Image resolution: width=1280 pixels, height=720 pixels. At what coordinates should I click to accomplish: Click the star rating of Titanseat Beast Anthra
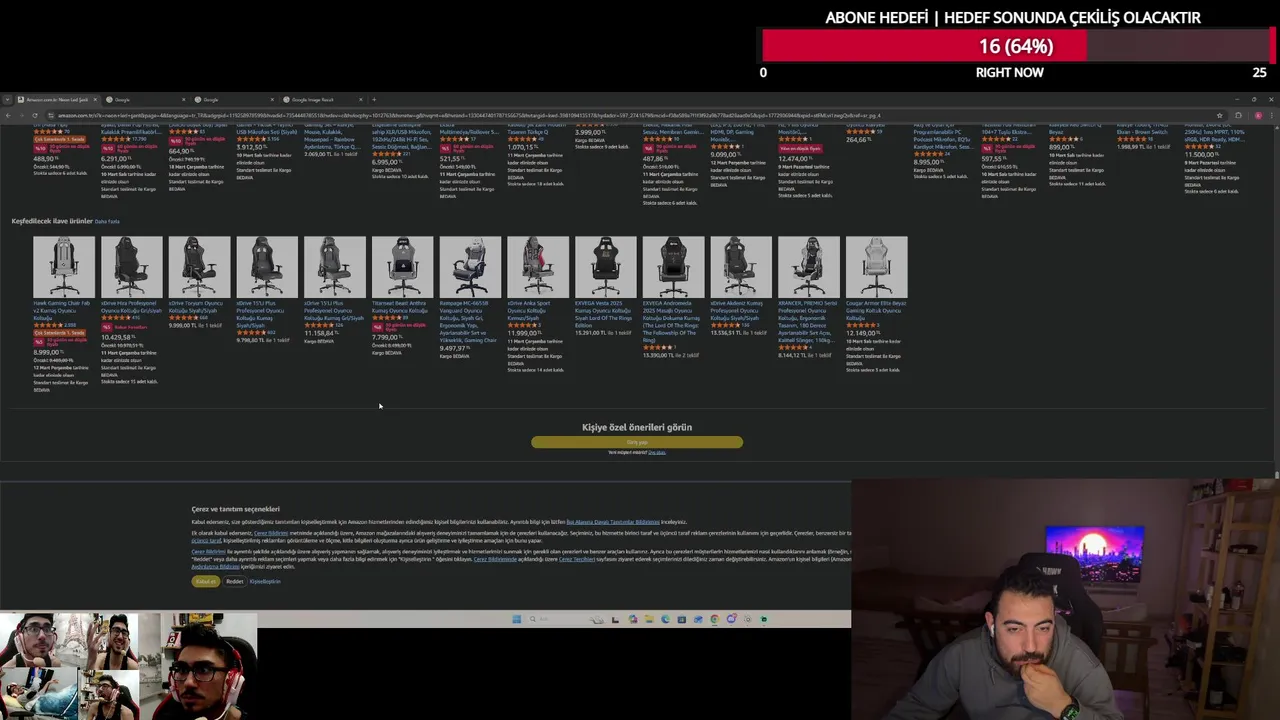tap(387, 318)
